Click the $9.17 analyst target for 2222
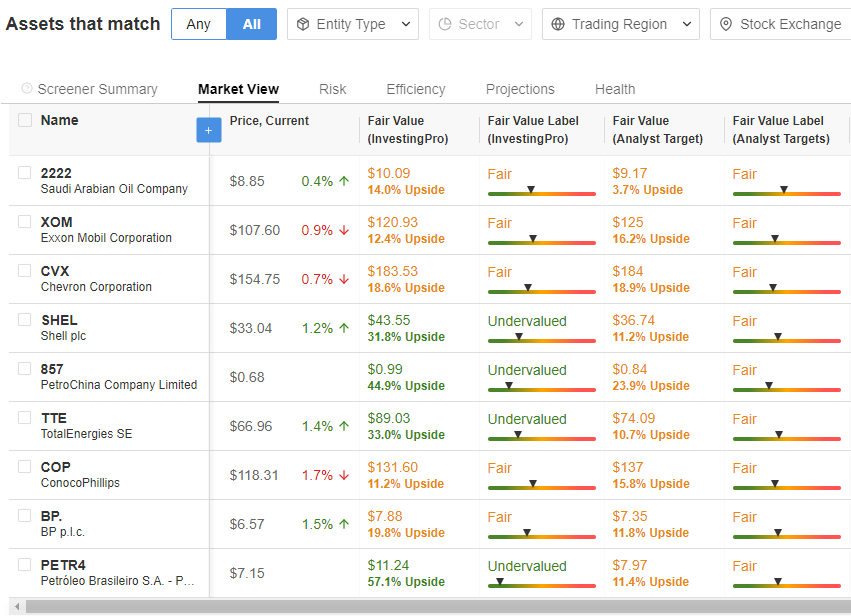The image size is (851, 616). (x=630, y=173)
